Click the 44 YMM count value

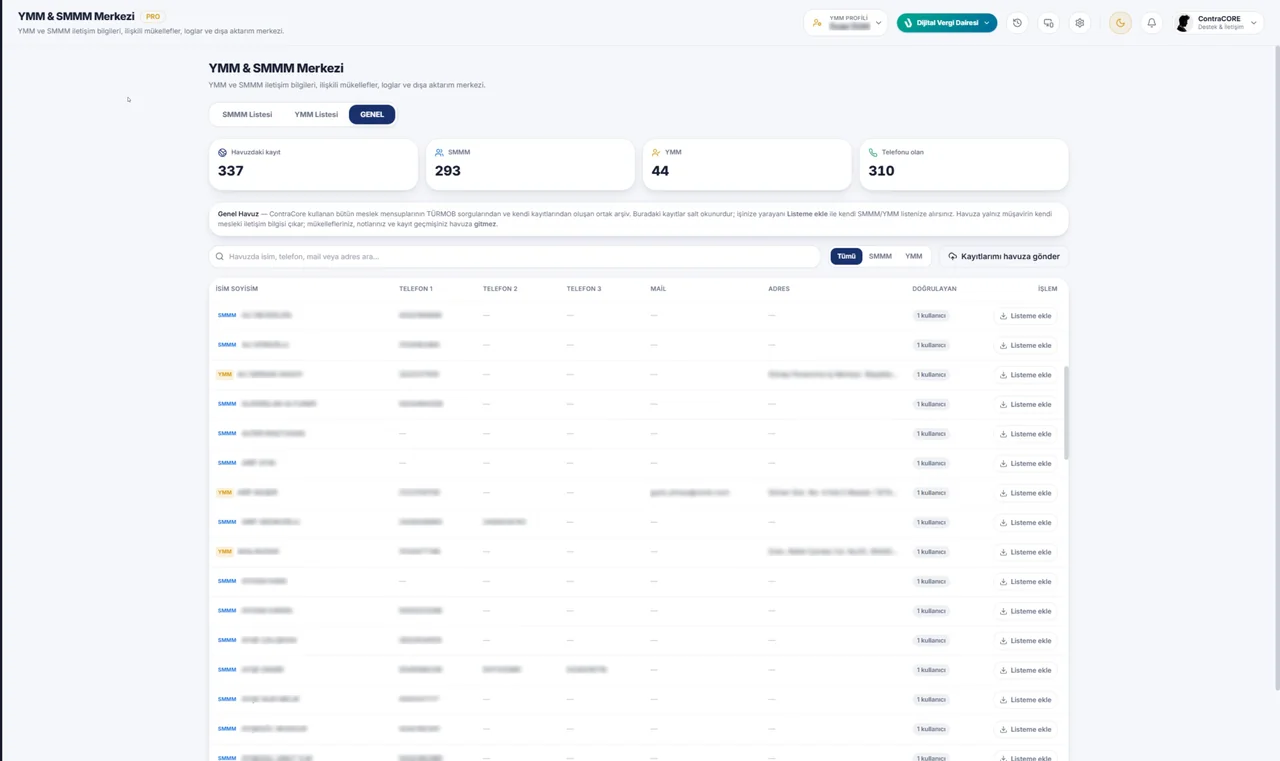click(660, 171)
